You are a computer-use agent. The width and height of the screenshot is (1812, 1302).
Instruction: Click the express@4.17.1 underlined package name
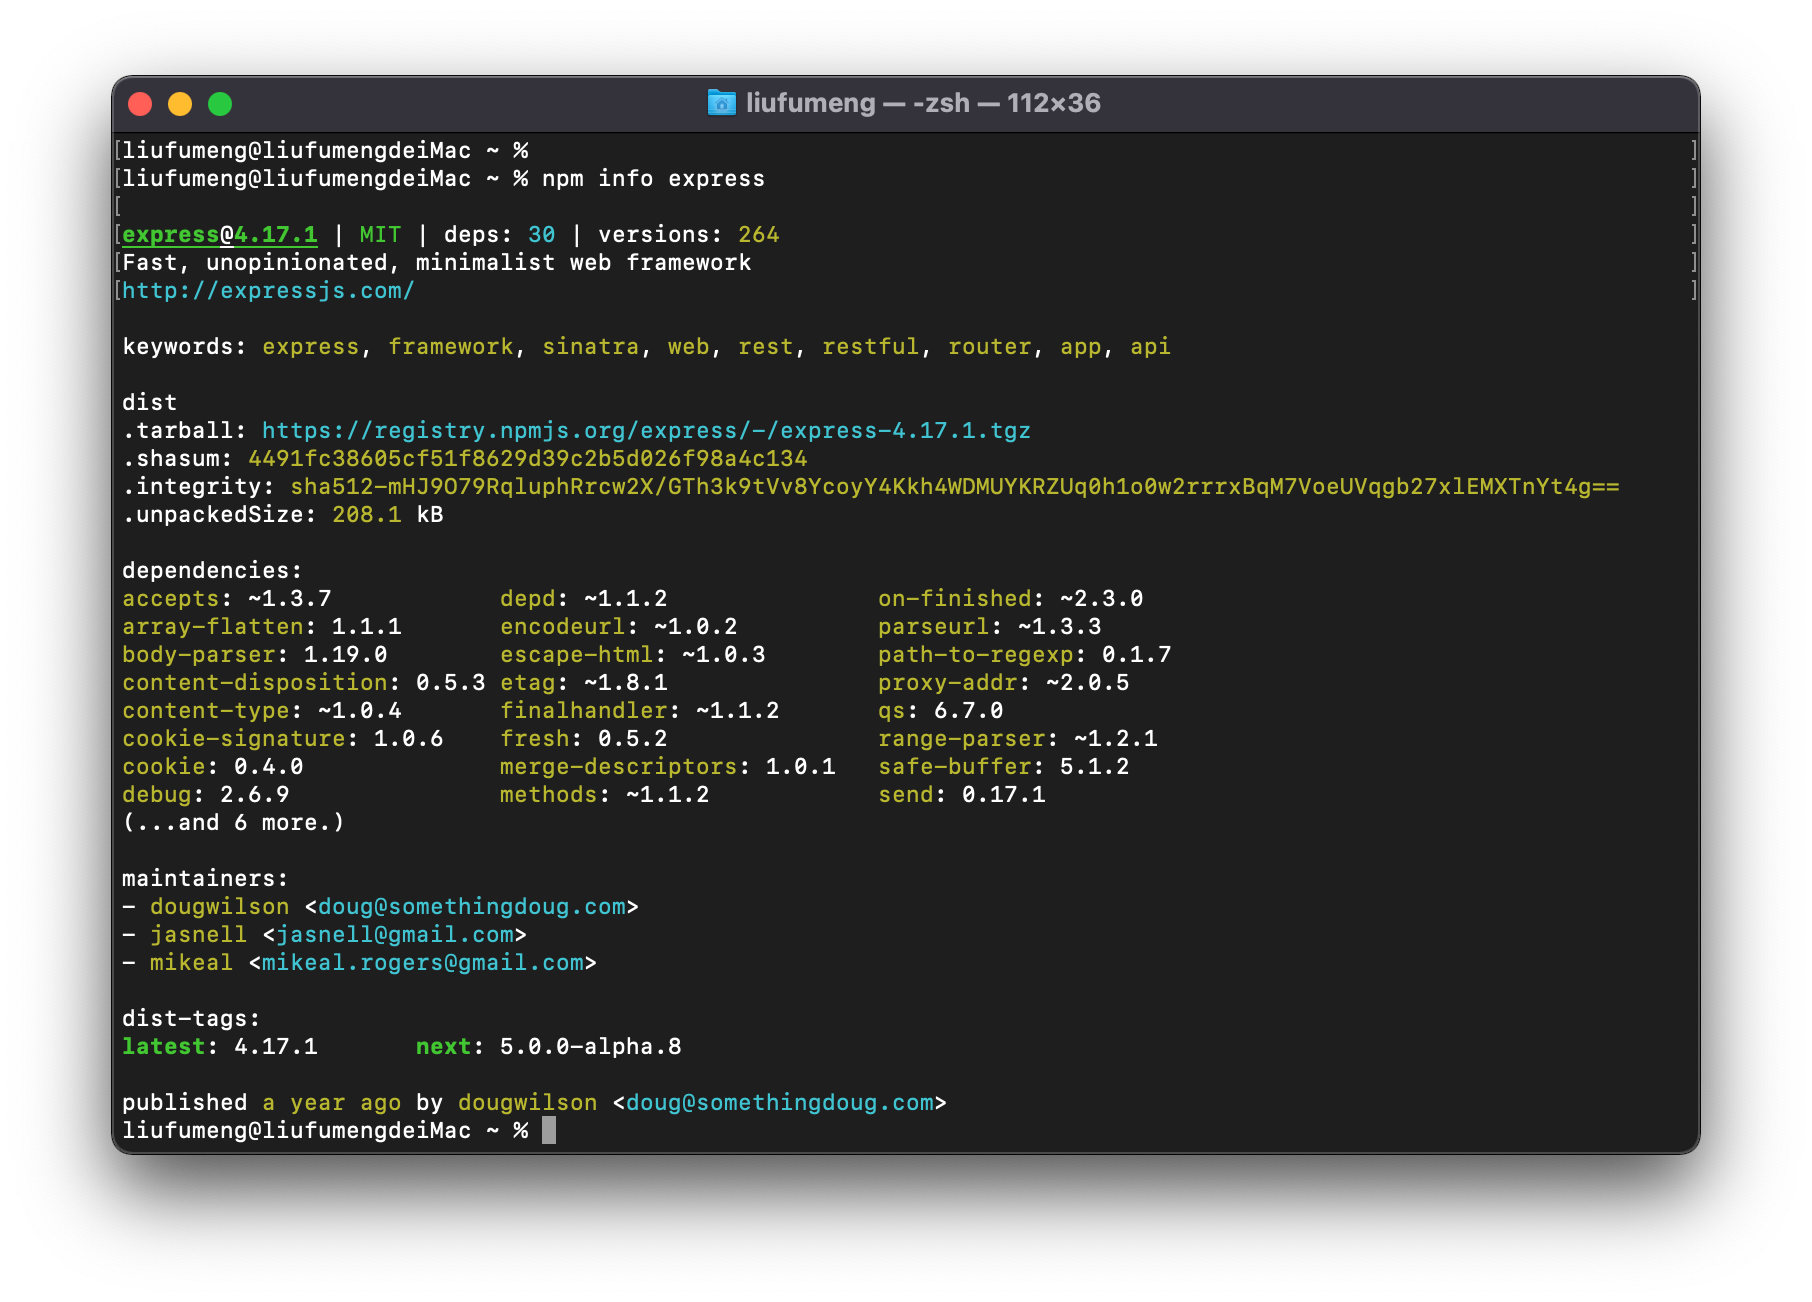[220, 235]
